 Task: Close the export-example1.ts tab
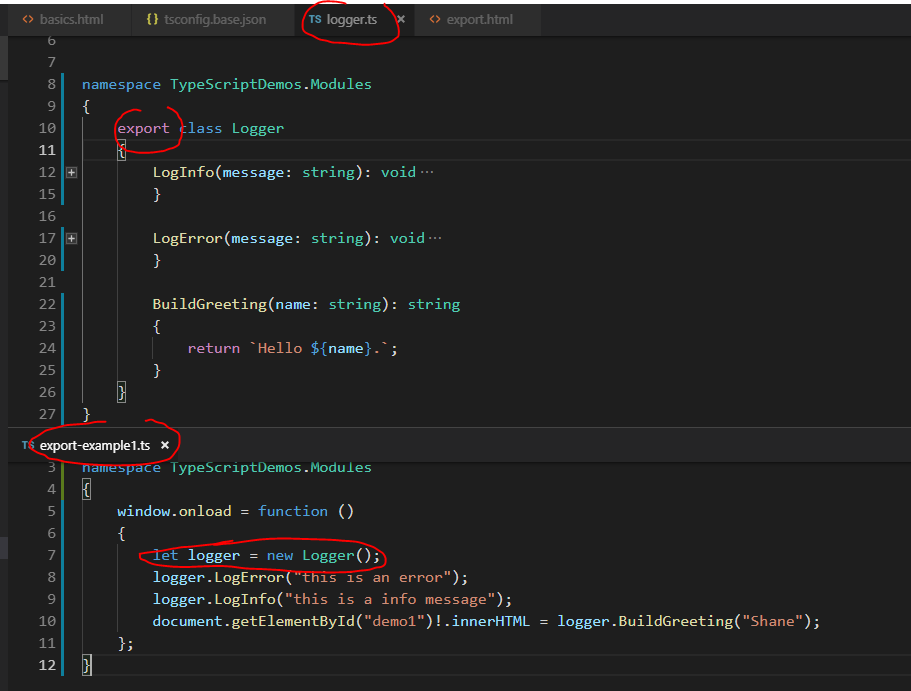(165, 445)
